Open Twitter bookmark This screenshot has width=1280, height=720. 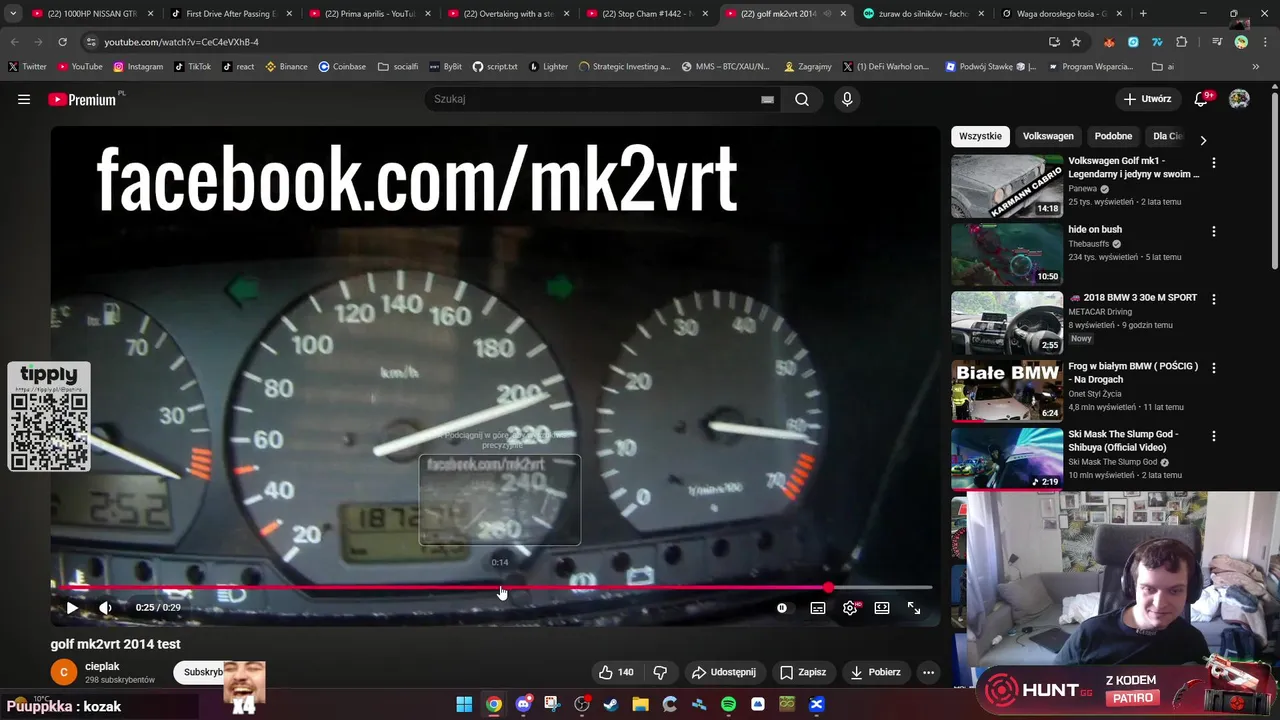pyautogui.click(x=28, y=66)
